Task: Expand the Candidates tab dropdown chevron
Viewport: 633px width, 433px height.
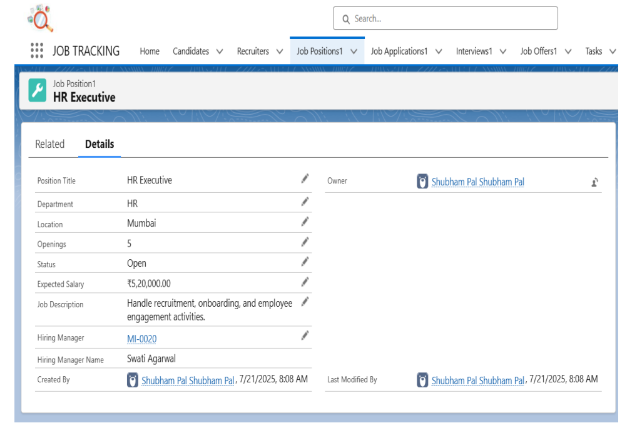Action: point(219,52)
